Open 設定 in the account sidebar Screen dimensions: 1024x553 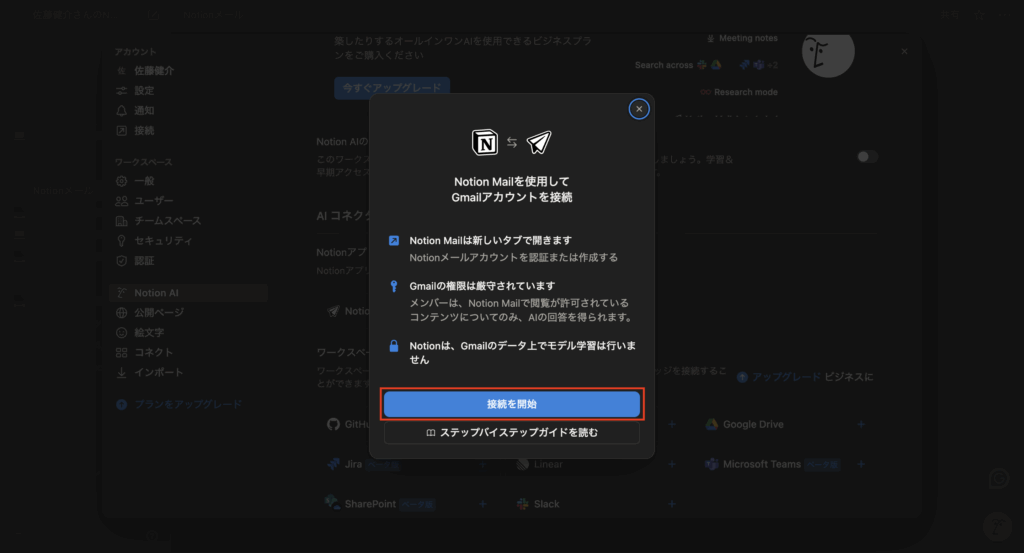click(143, 91)
